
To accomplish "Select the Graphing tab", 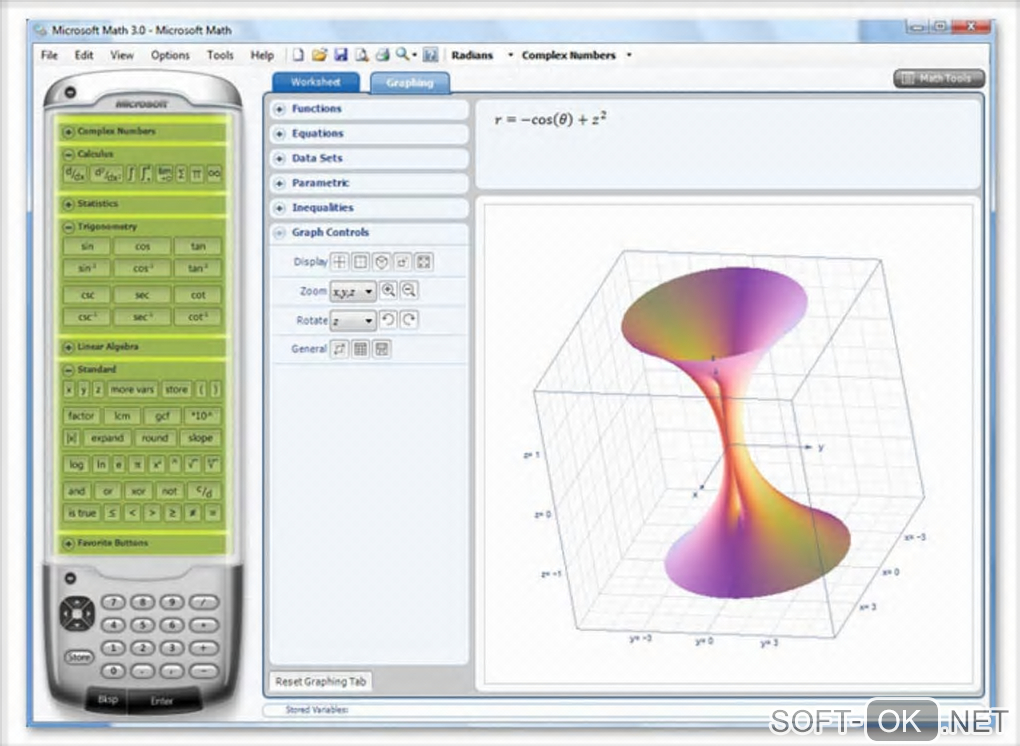I will click(410, 83).
